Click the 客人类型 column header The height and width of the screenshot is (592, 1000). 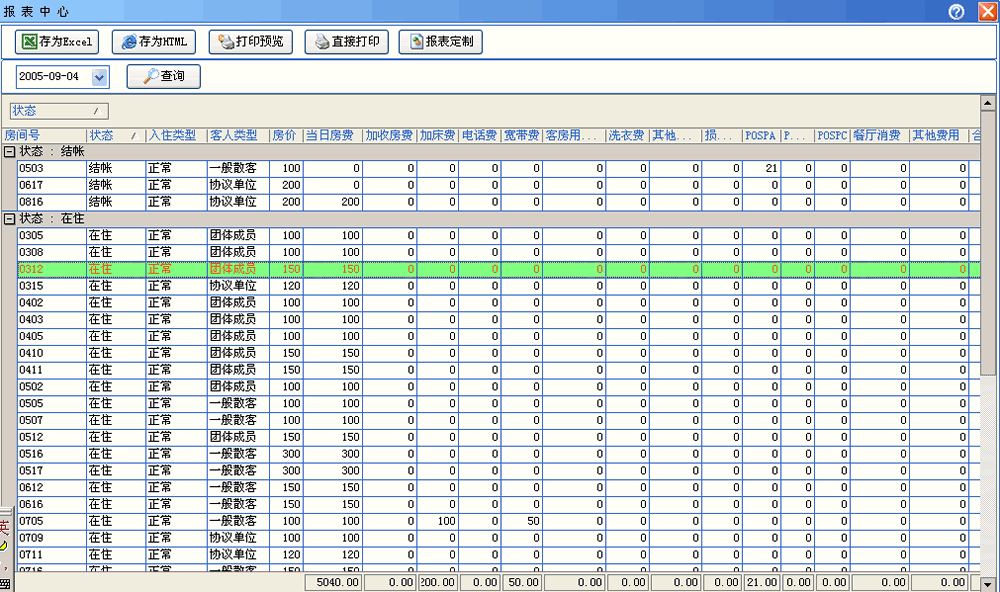click(x=232, y=135)
